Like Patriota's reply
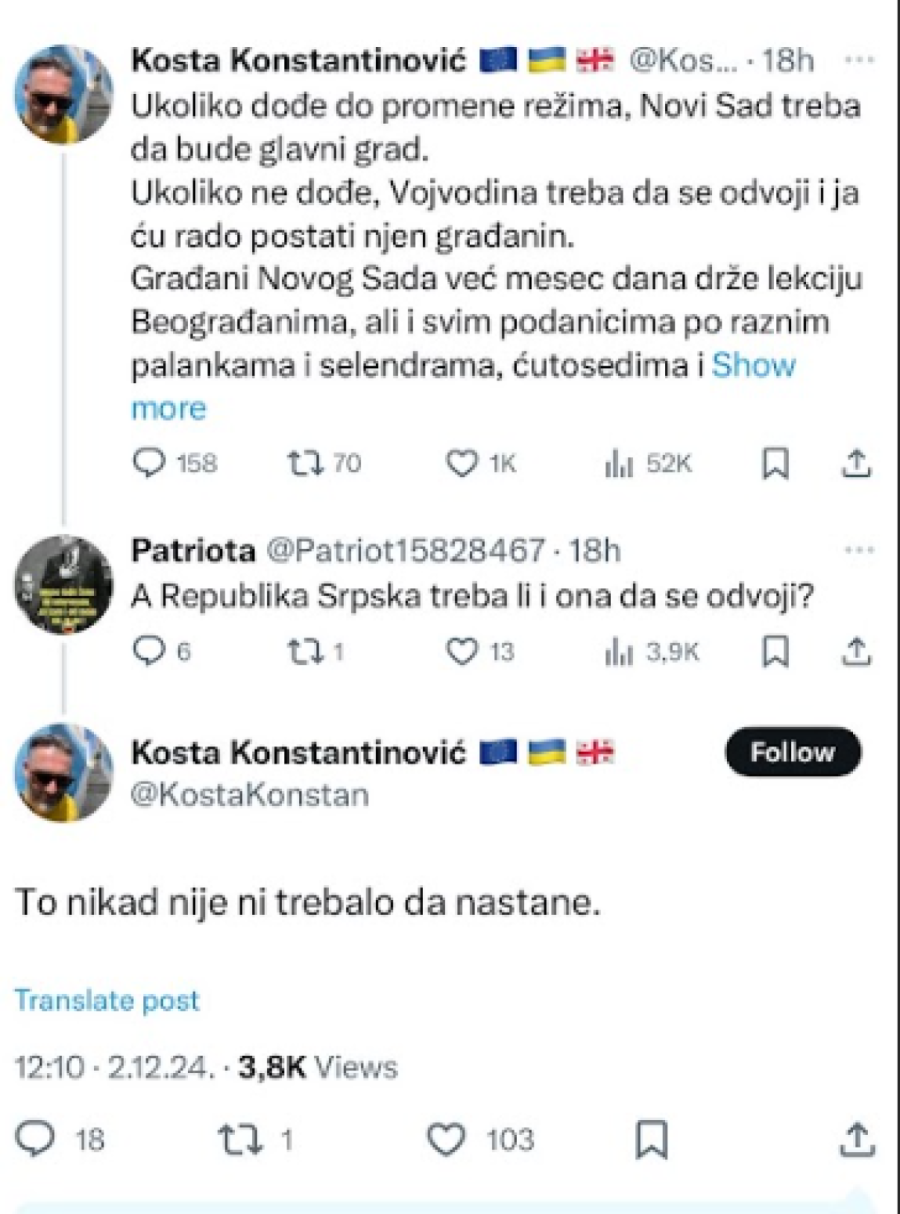The image size is (900, 1214). click(464, 650)
